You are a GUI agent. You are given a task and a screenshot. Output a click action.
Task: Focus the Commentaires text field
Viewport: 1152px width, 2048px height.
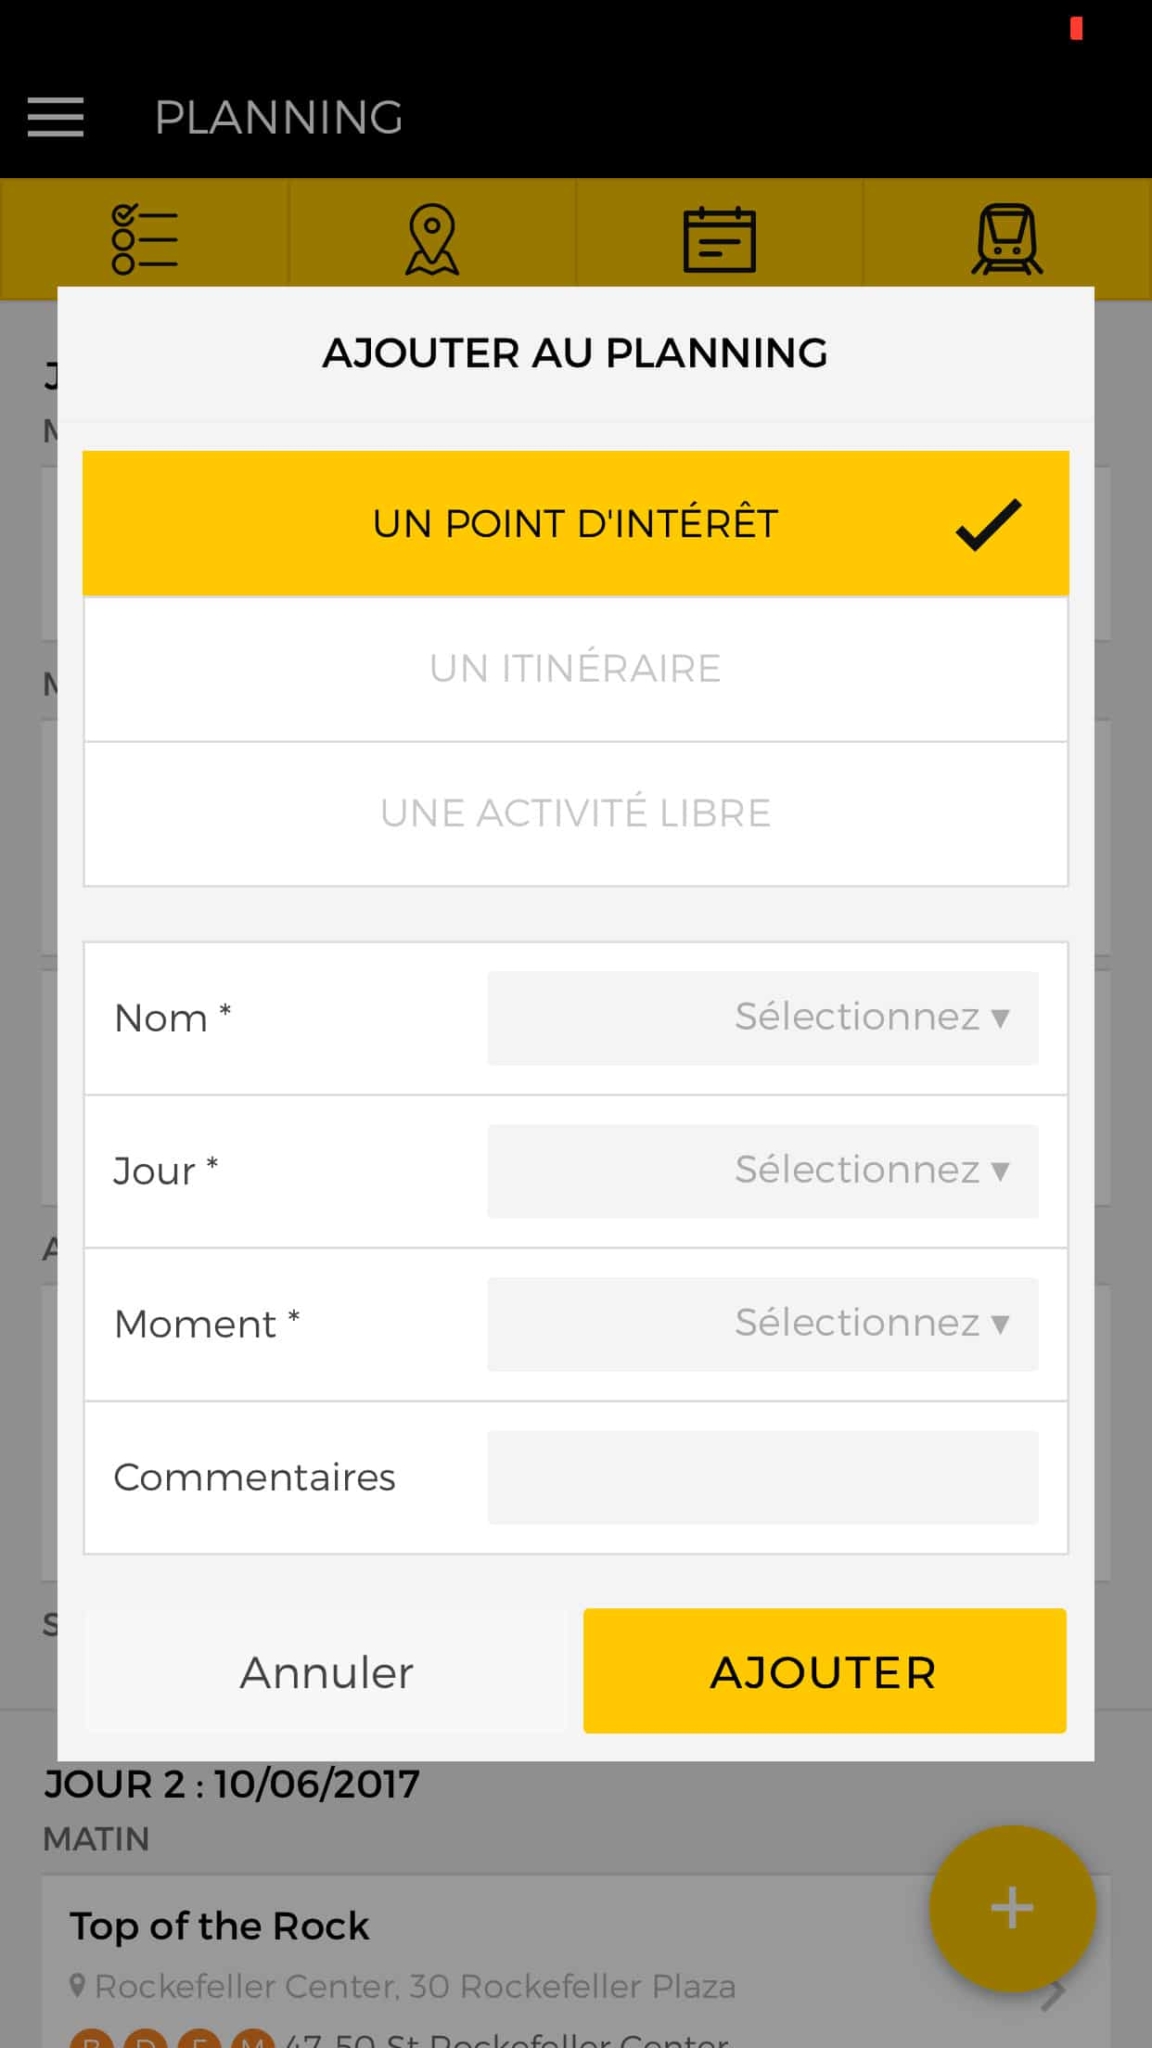(x=762, y=1477)
